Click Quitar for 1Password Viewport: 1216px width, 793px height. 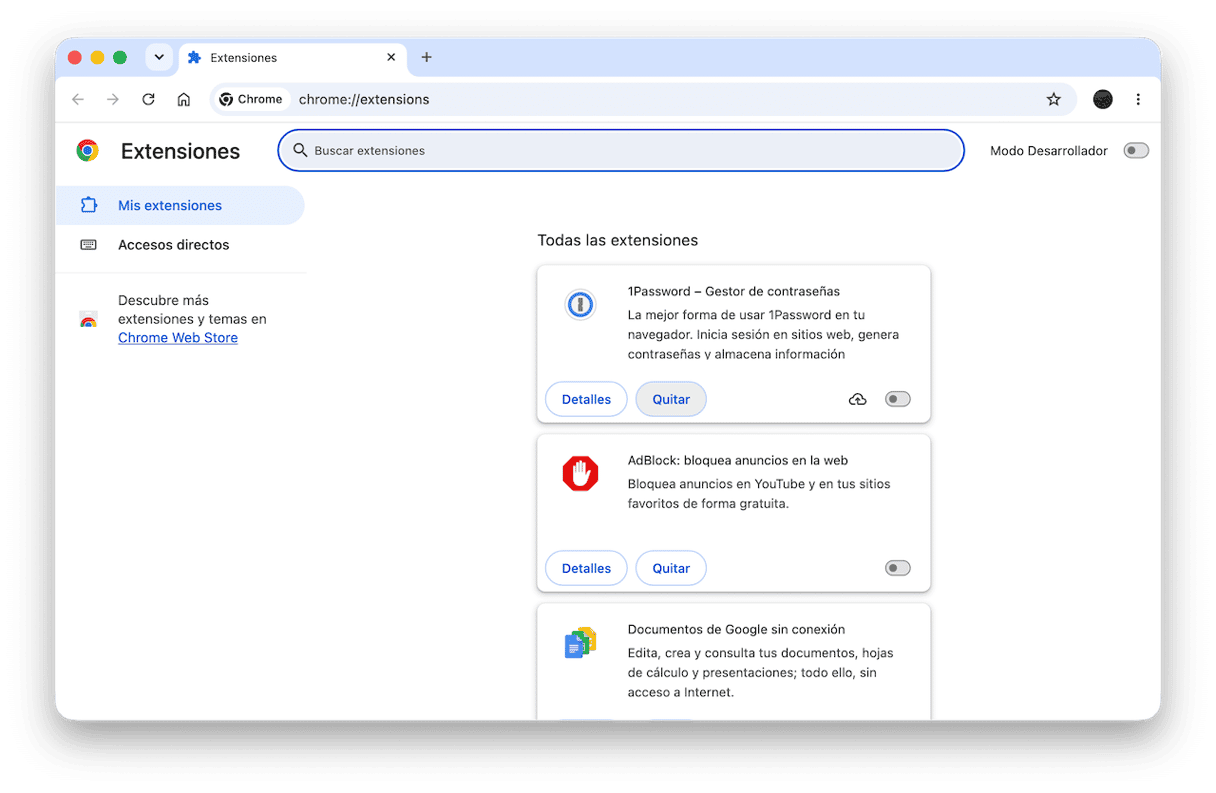(x=671, y=399)
